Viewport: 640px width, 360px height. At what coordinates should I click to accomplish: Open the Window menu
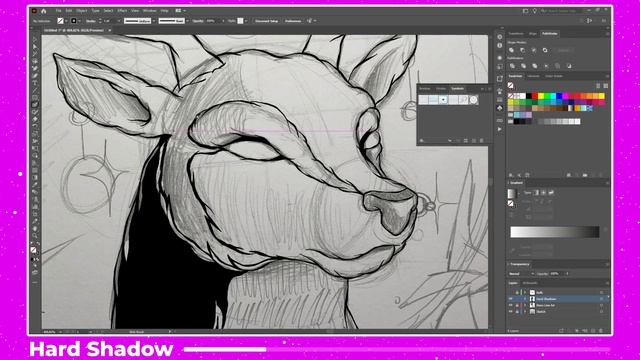[x=149, y=11]
